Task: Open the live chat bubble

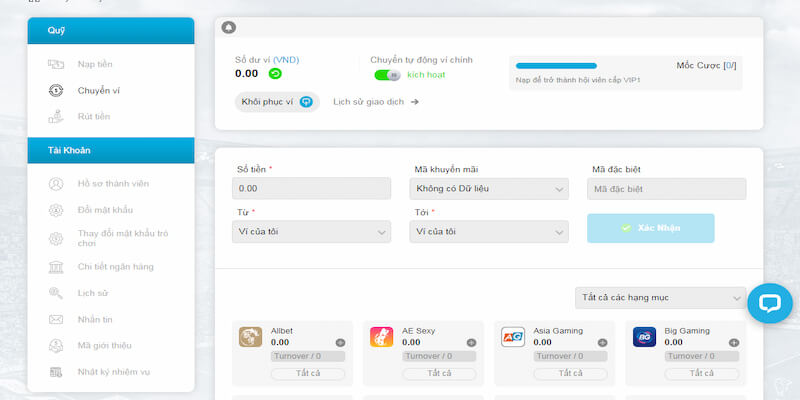Action: (769, 304)
